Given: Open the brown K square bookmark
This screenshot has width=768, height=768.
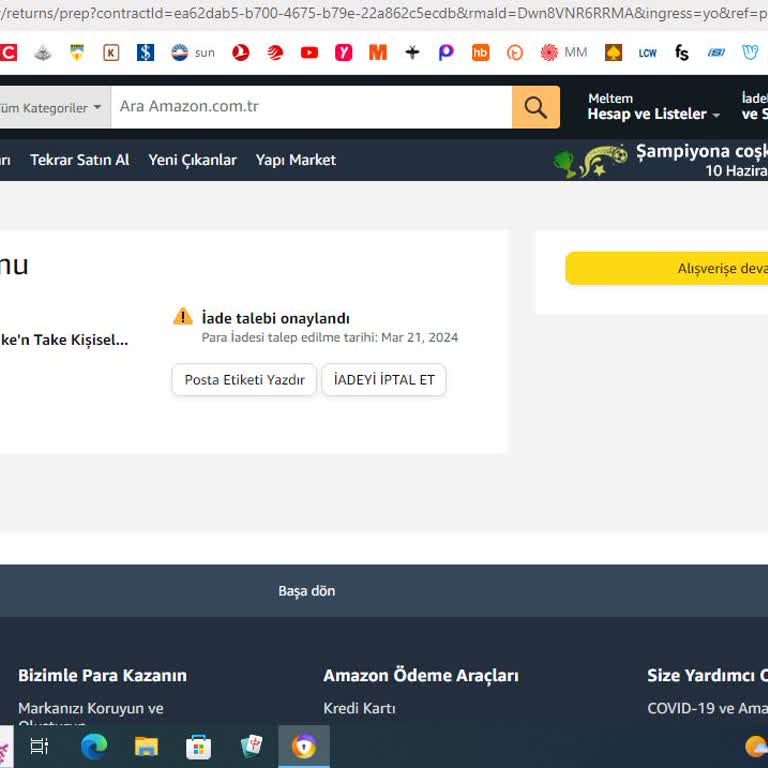Looking at the screenshot, I should [111, 52].
